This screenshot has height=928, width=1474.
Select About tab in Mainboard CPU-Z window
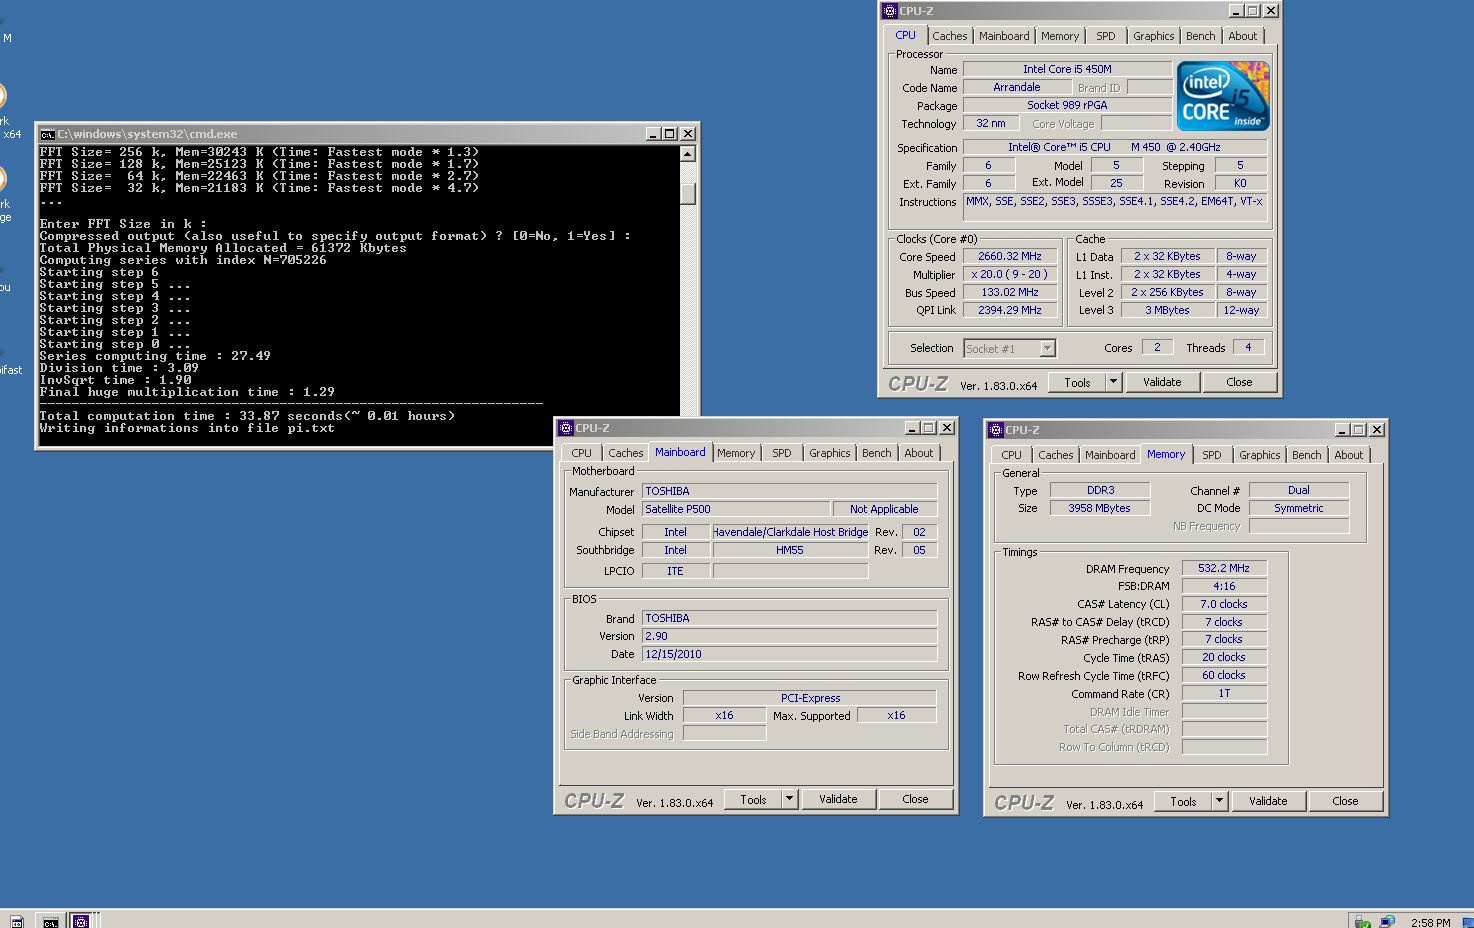919,453
